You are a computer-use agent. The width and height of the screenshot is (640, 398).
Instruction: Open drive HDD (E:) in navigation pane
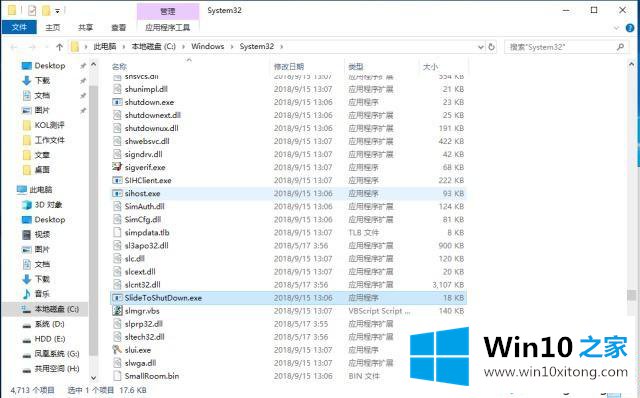[x=50, y=339]
